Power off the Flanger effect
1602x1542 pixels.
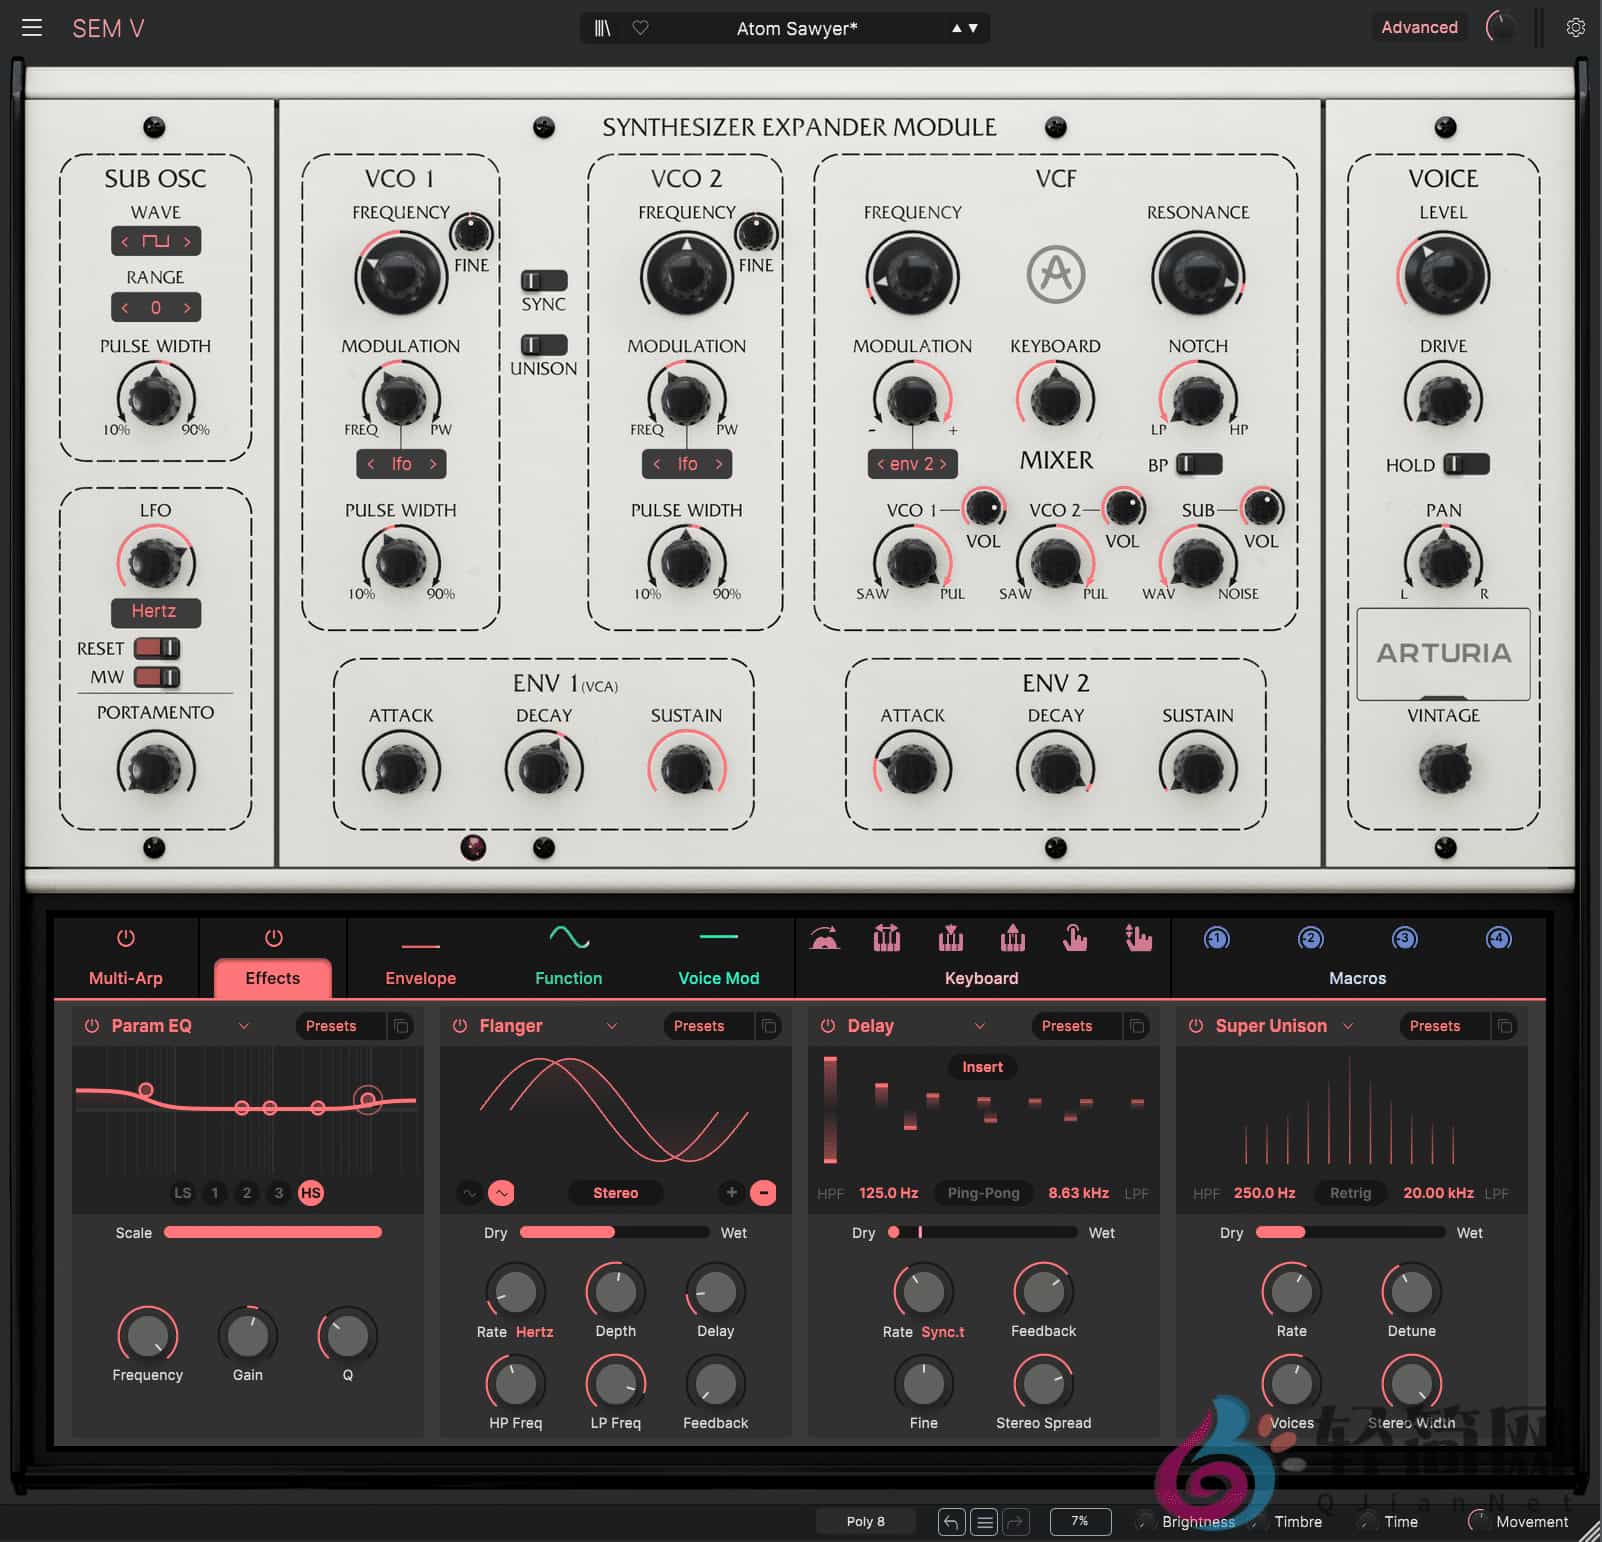(x=460, y=1026)
